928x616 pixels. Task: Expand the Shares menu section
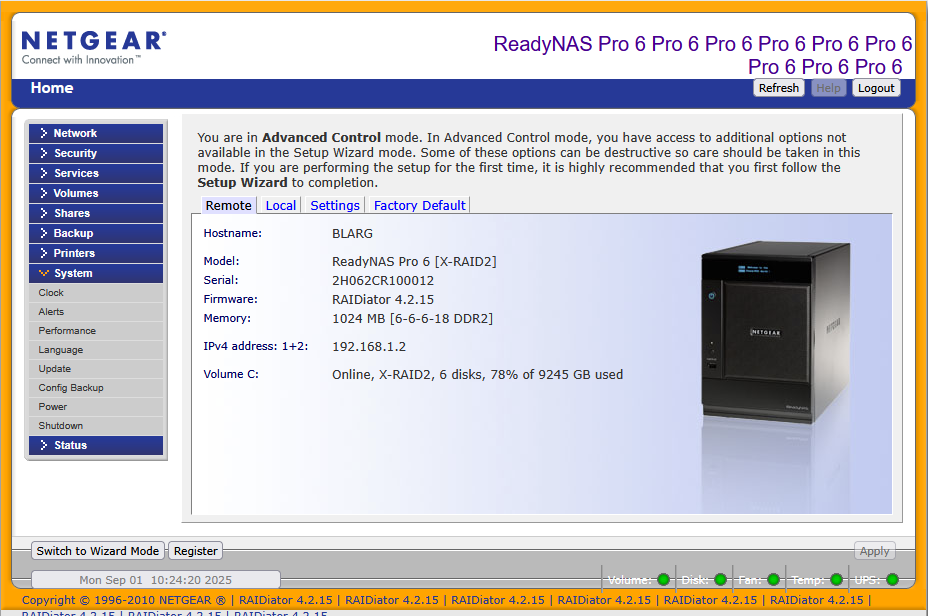pos(96,213)
